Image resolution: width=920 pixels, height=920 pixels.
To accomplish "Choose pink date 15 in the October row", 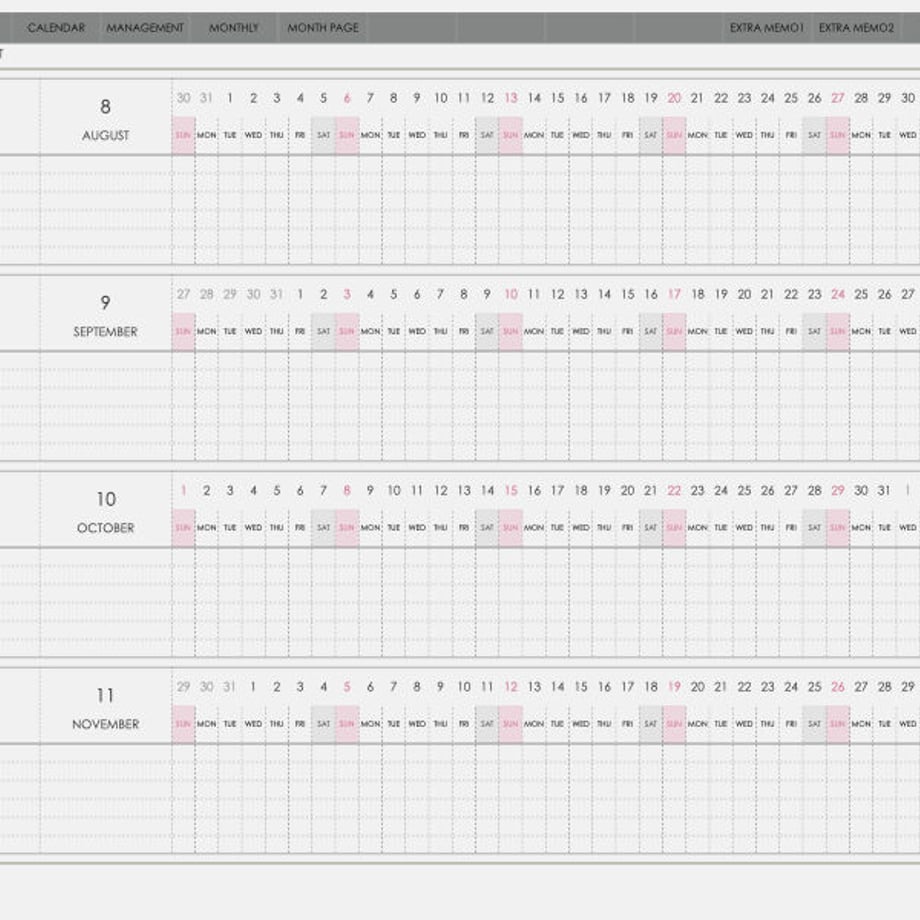I will point(511,491).
